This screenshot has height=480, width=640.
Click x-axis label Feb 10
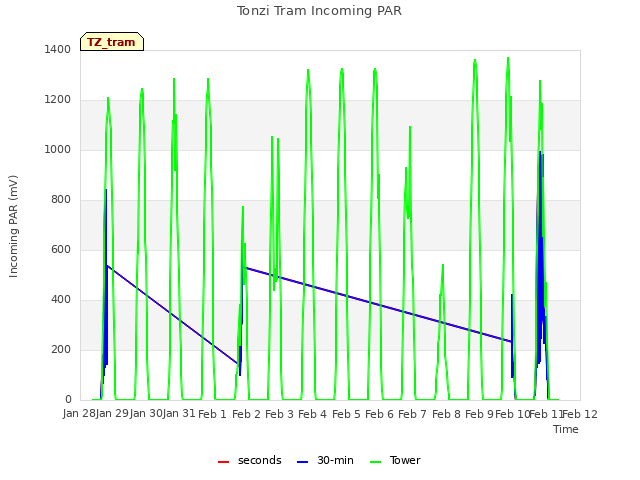[512, 414]
